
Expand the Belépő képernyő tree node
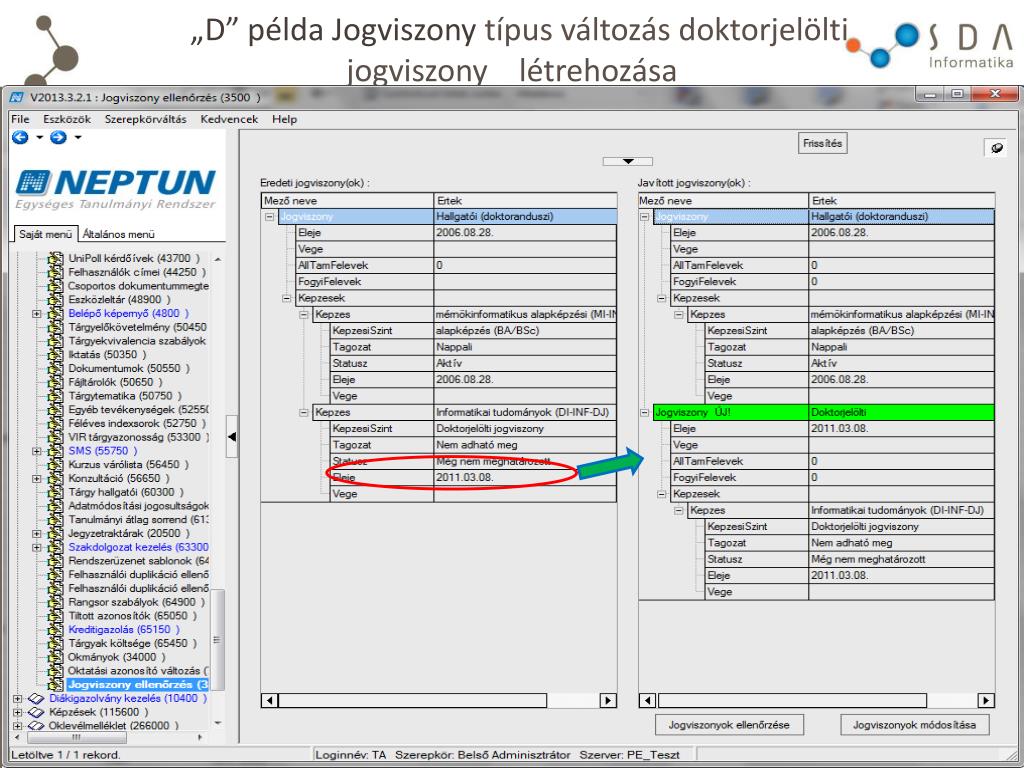(37, 313)
